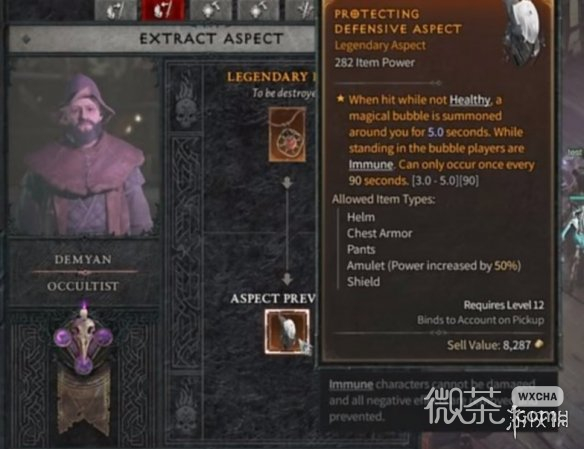Click the gold coin icon beside Sell Value

pos(539,344)
